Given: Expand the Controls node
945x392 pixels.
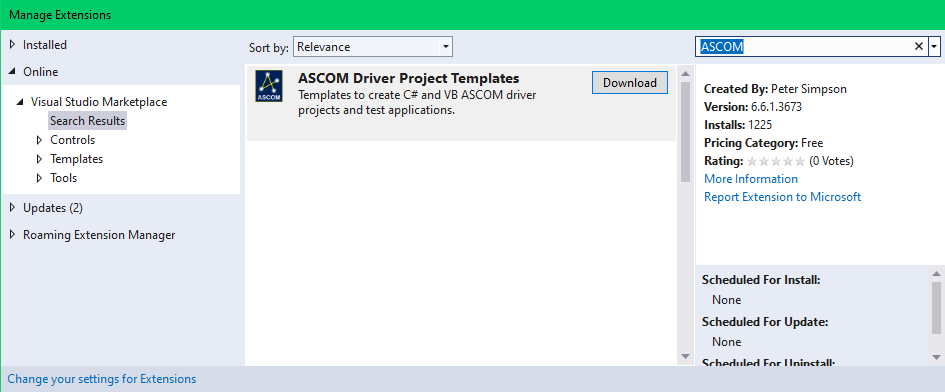Looking at the screenshot, I should [x=40, y=140].
